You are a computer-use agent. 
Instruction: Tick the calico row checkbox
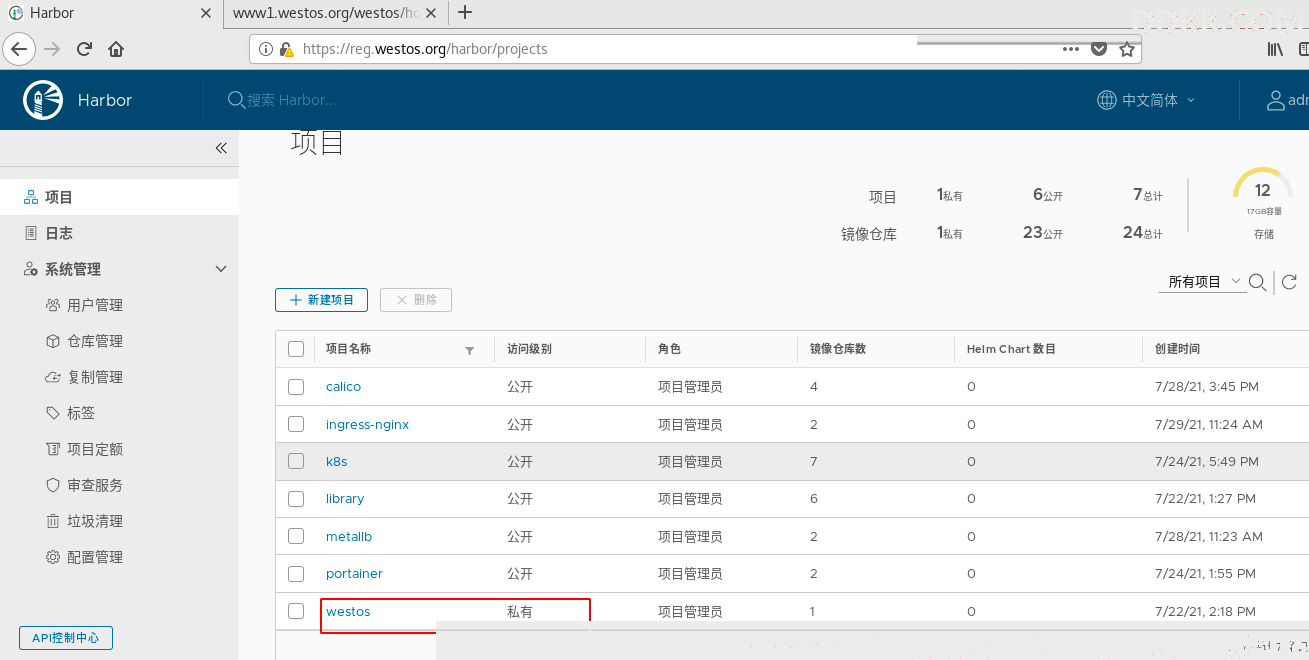[x=296, y=387]
